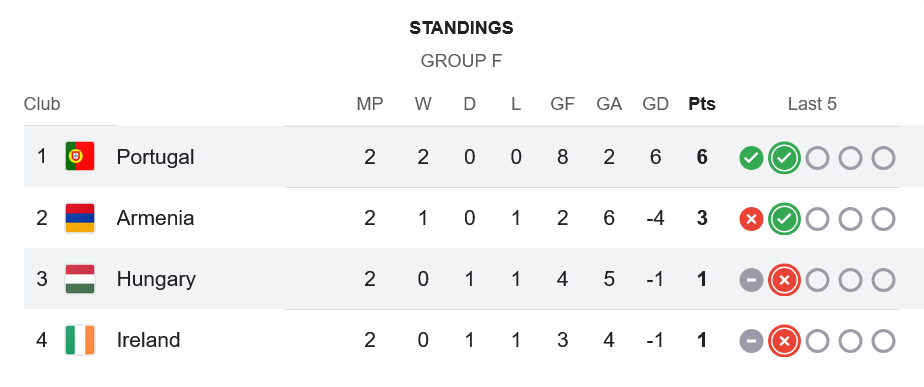Click the Ireland flag icon
The height and width of the screenshot is (387, 924).
click(x=80, y=340)
